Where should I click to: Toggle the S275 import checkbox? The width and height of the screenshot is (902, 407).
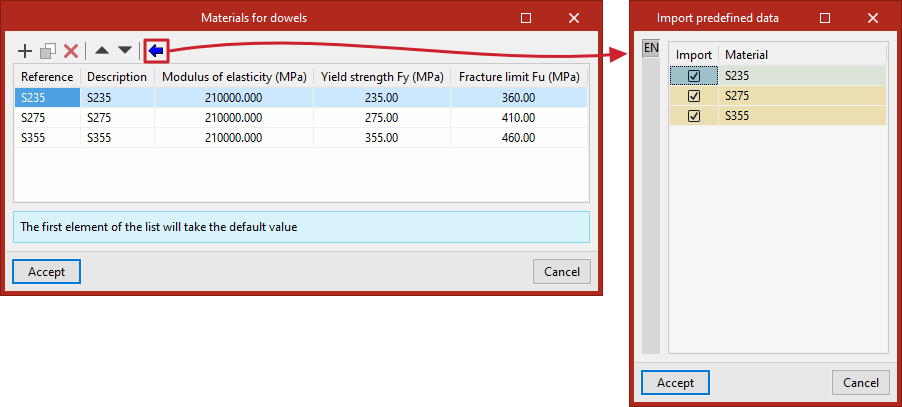(x=694, y=96)
